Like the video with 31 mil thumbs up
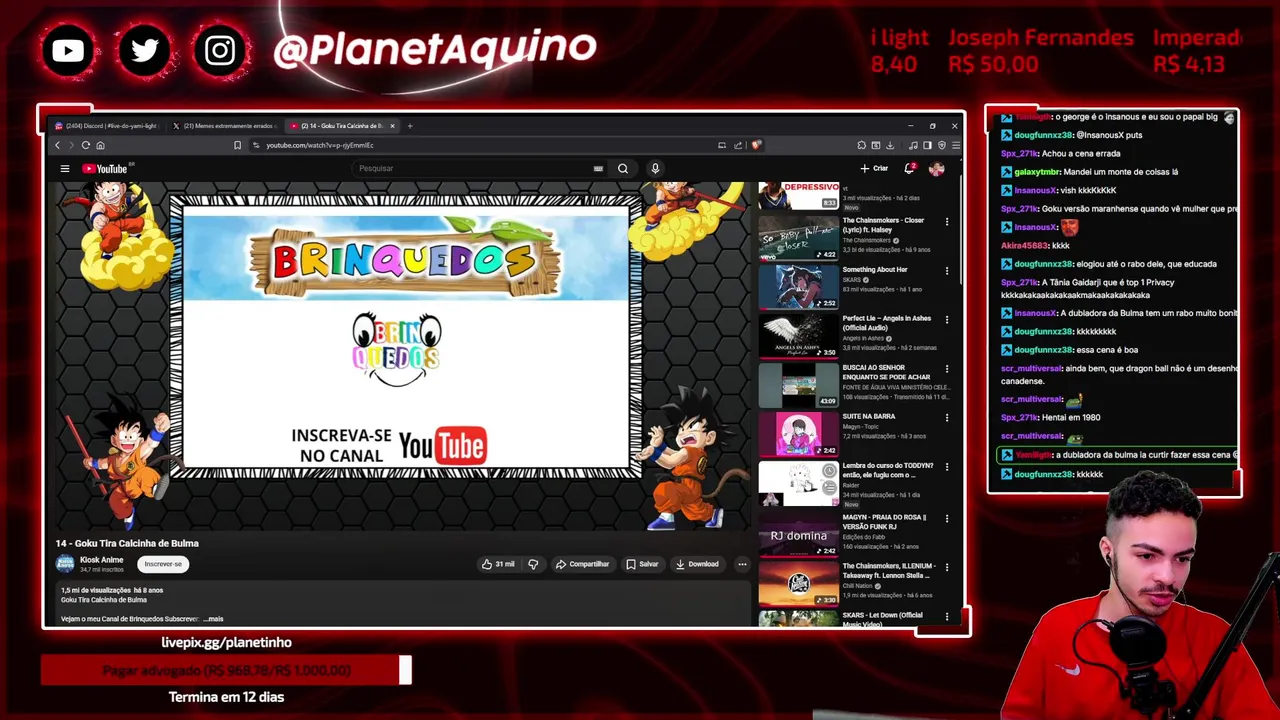The image size is (1280, 720). [x=498, y=564]
